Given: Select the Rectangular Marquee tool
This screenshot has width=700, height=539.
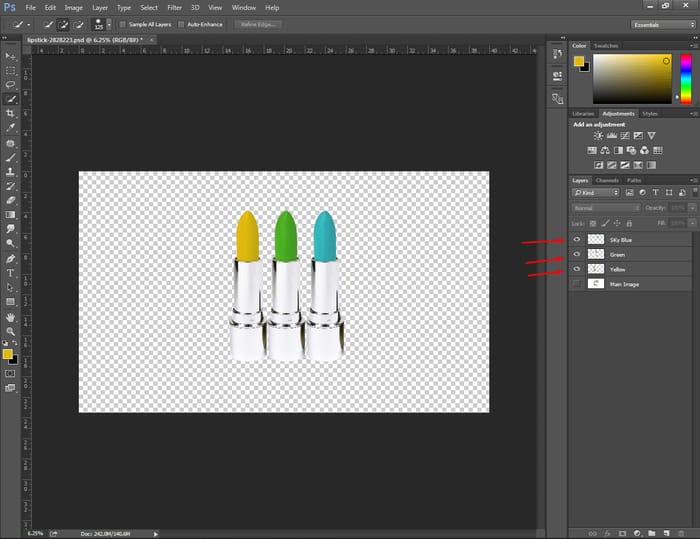Looking at the screenshot, I should click(x=10, y=71).
